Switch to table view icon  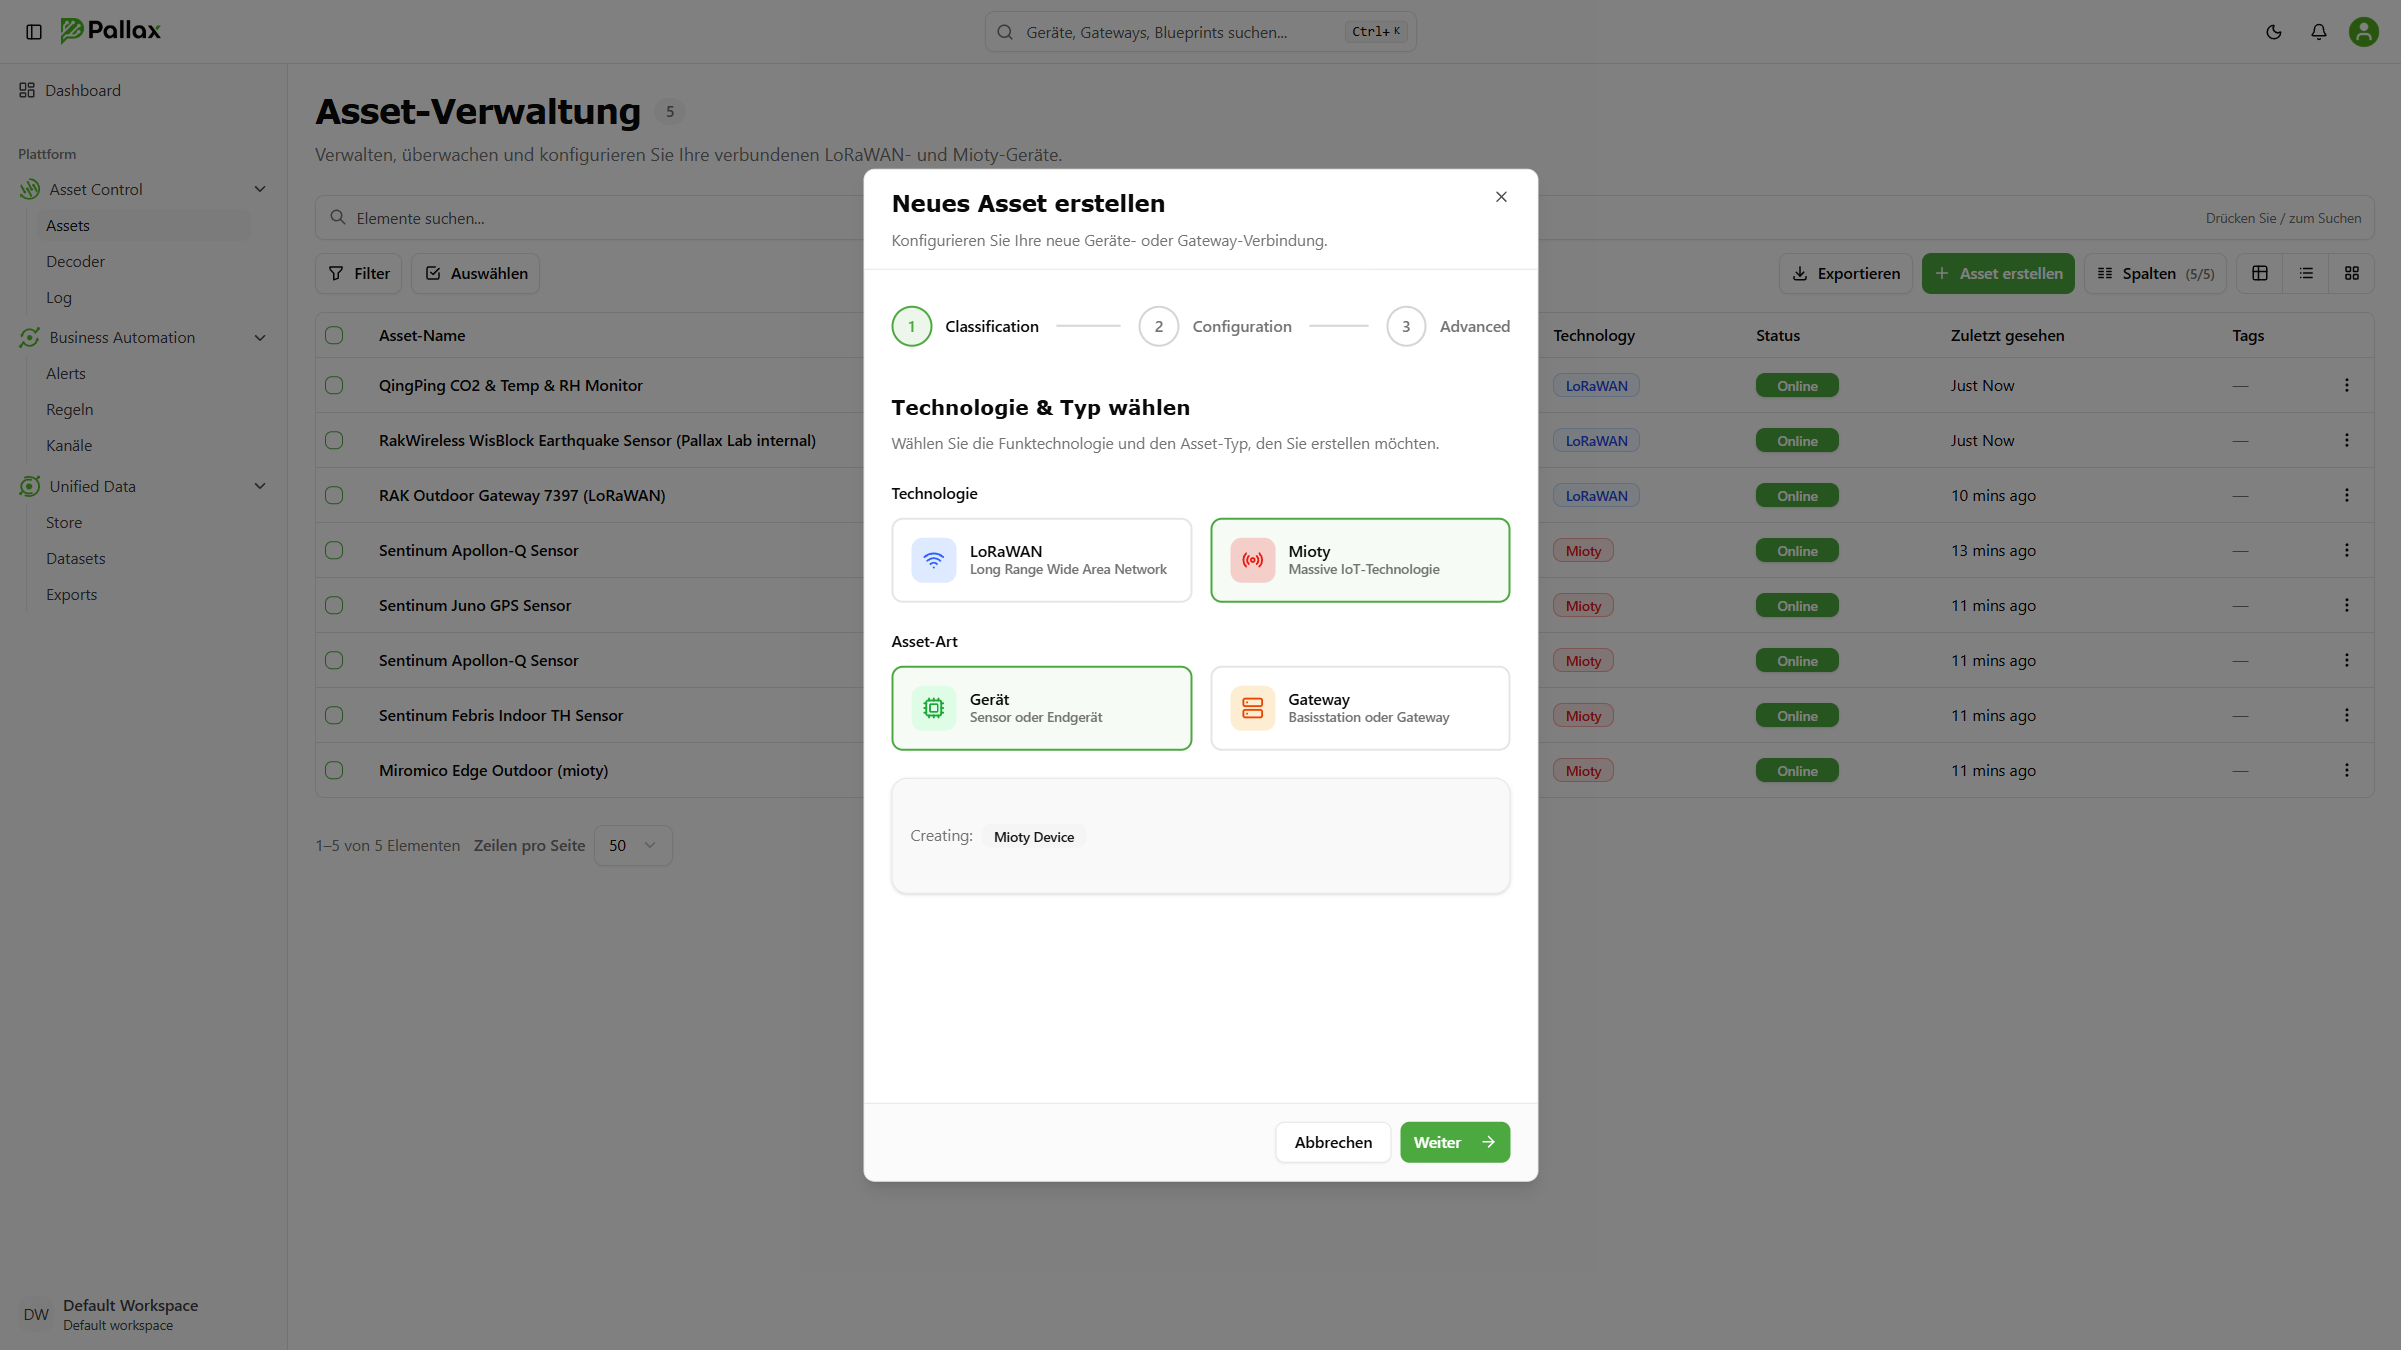click(x=2259, y=273)
